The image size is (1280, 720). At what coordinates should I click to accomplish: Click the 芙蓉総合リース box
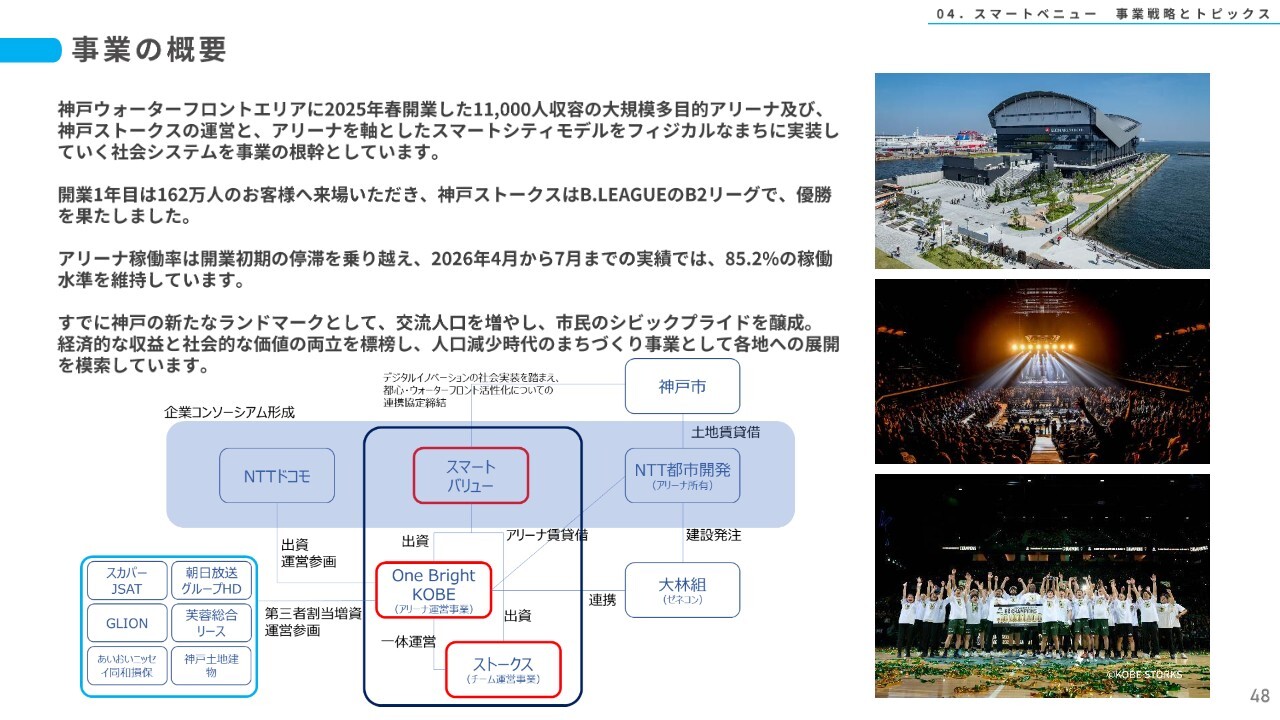[211, 623]
